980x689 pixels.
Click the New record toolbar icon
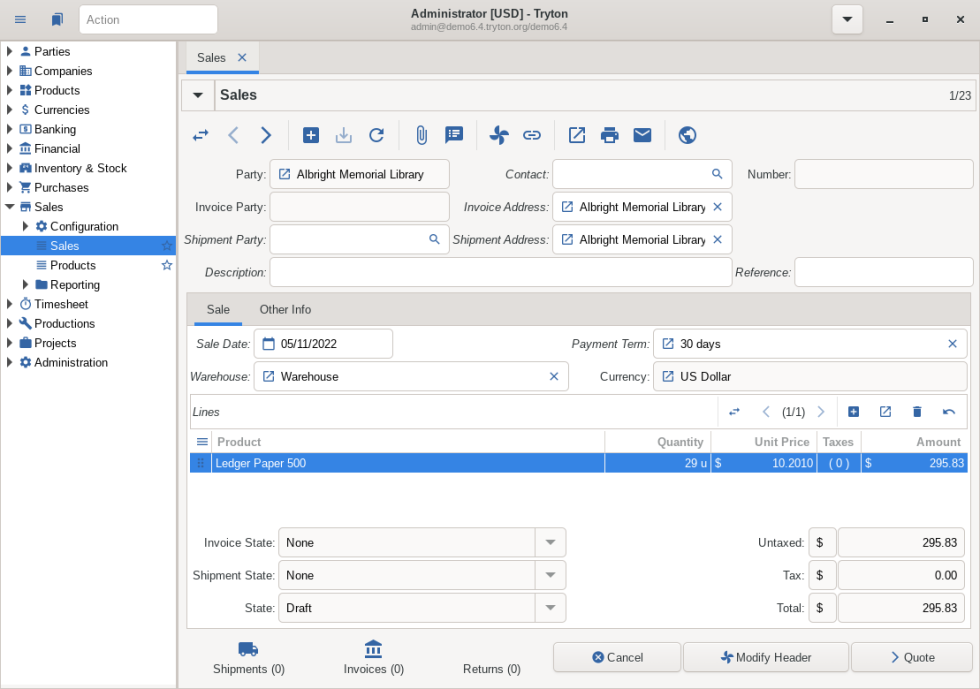[x=311, y=135]
